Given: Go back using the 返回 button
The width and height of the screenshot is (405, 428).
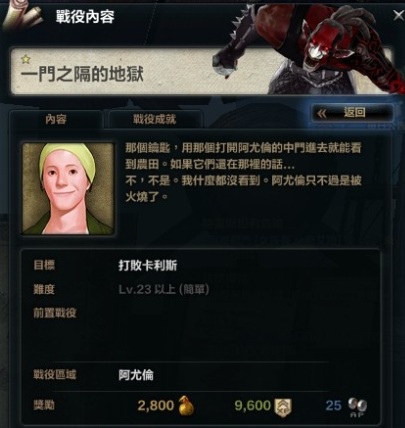Looking at the screenshot, I should point(352,113).
